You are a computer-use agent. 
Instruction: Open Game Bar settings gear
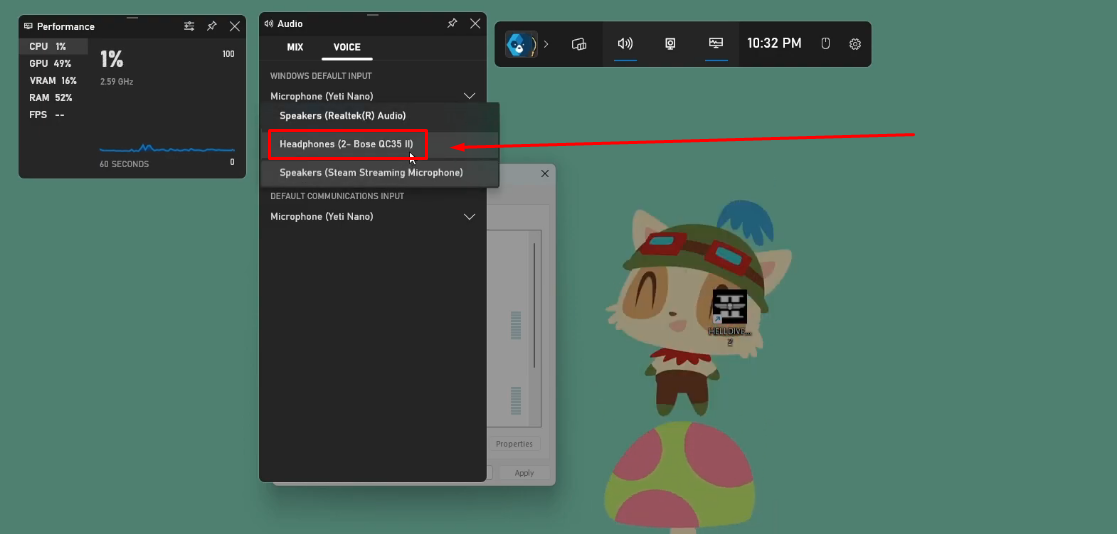(855, 44)
